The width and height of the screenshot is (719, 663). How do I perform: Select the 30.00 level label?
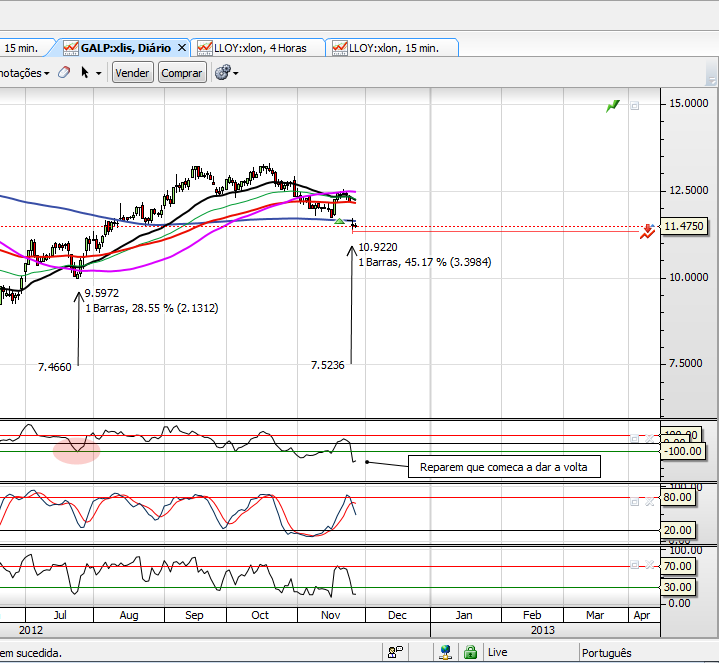(x=677, y=587)
